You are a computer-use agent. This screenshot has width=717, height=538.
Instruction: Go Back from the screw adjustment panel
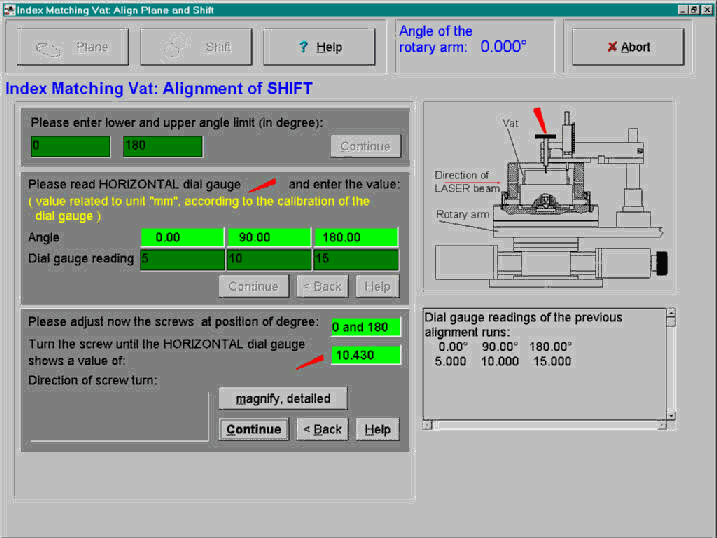point(323,429)
